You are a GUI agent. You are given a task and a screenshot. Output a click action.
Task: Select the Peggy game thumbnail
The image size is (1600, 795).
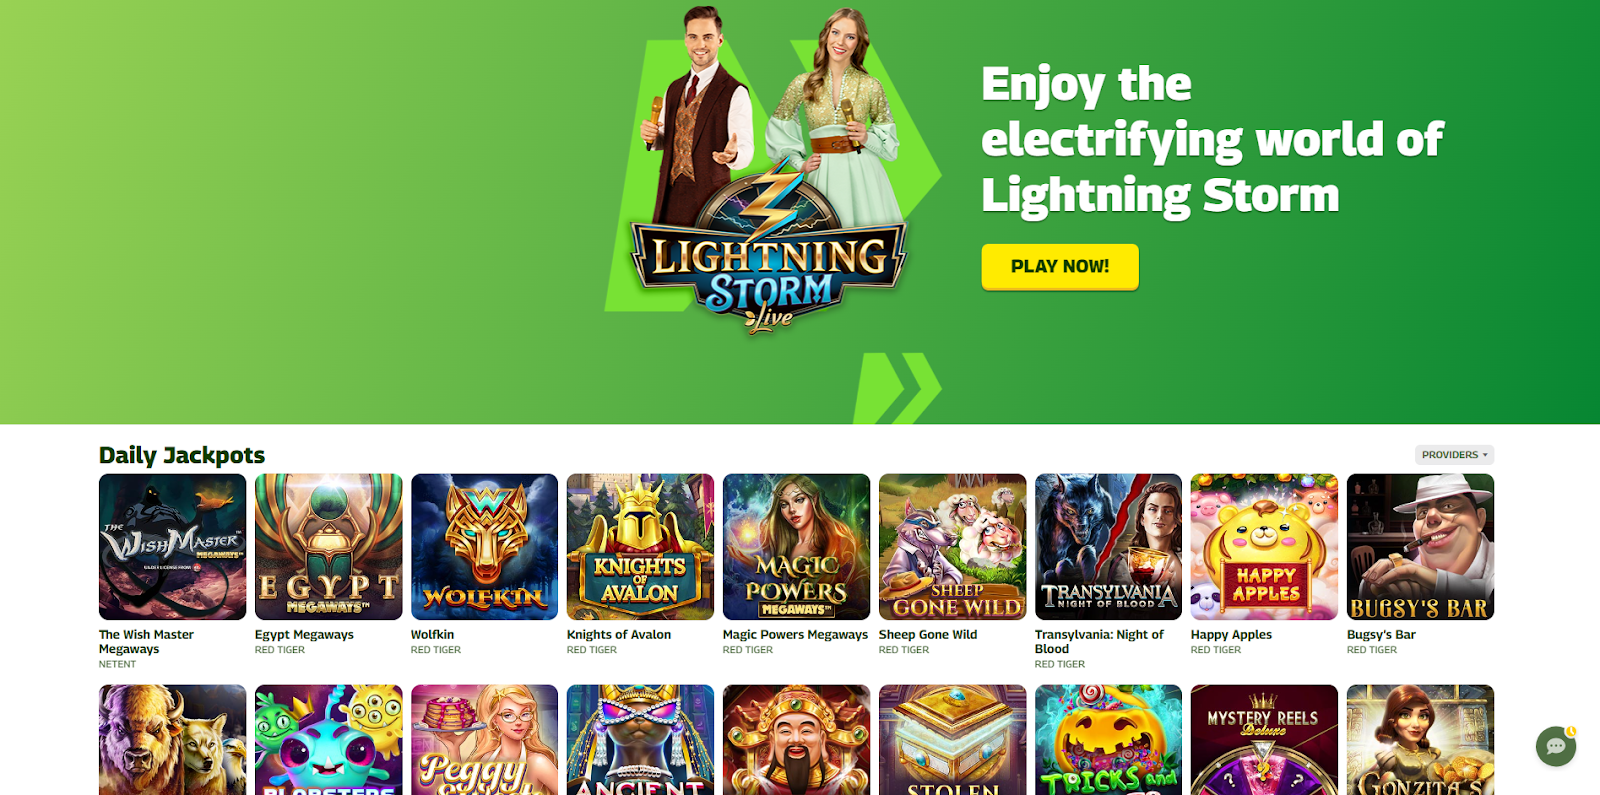click(x=484, y=740)
